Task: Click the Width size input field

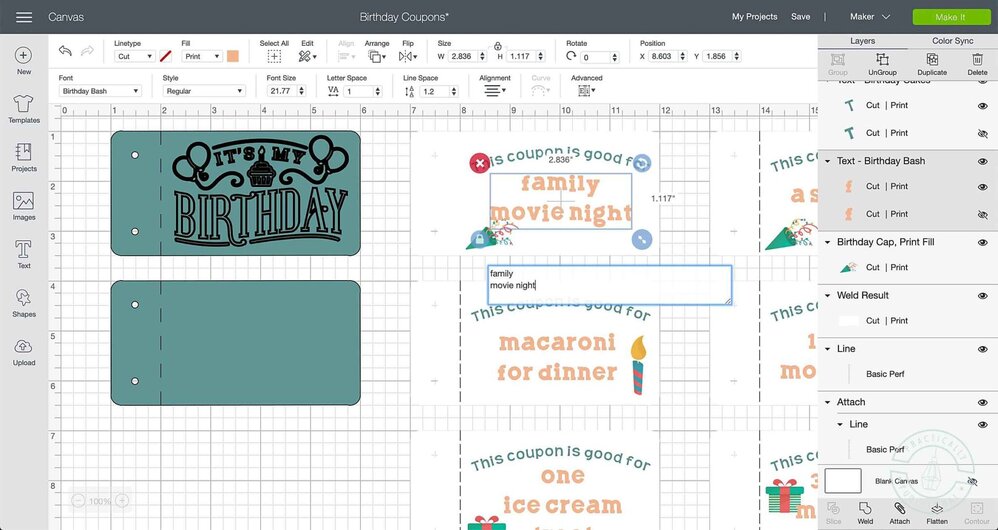Action: [x=463, y=57]
